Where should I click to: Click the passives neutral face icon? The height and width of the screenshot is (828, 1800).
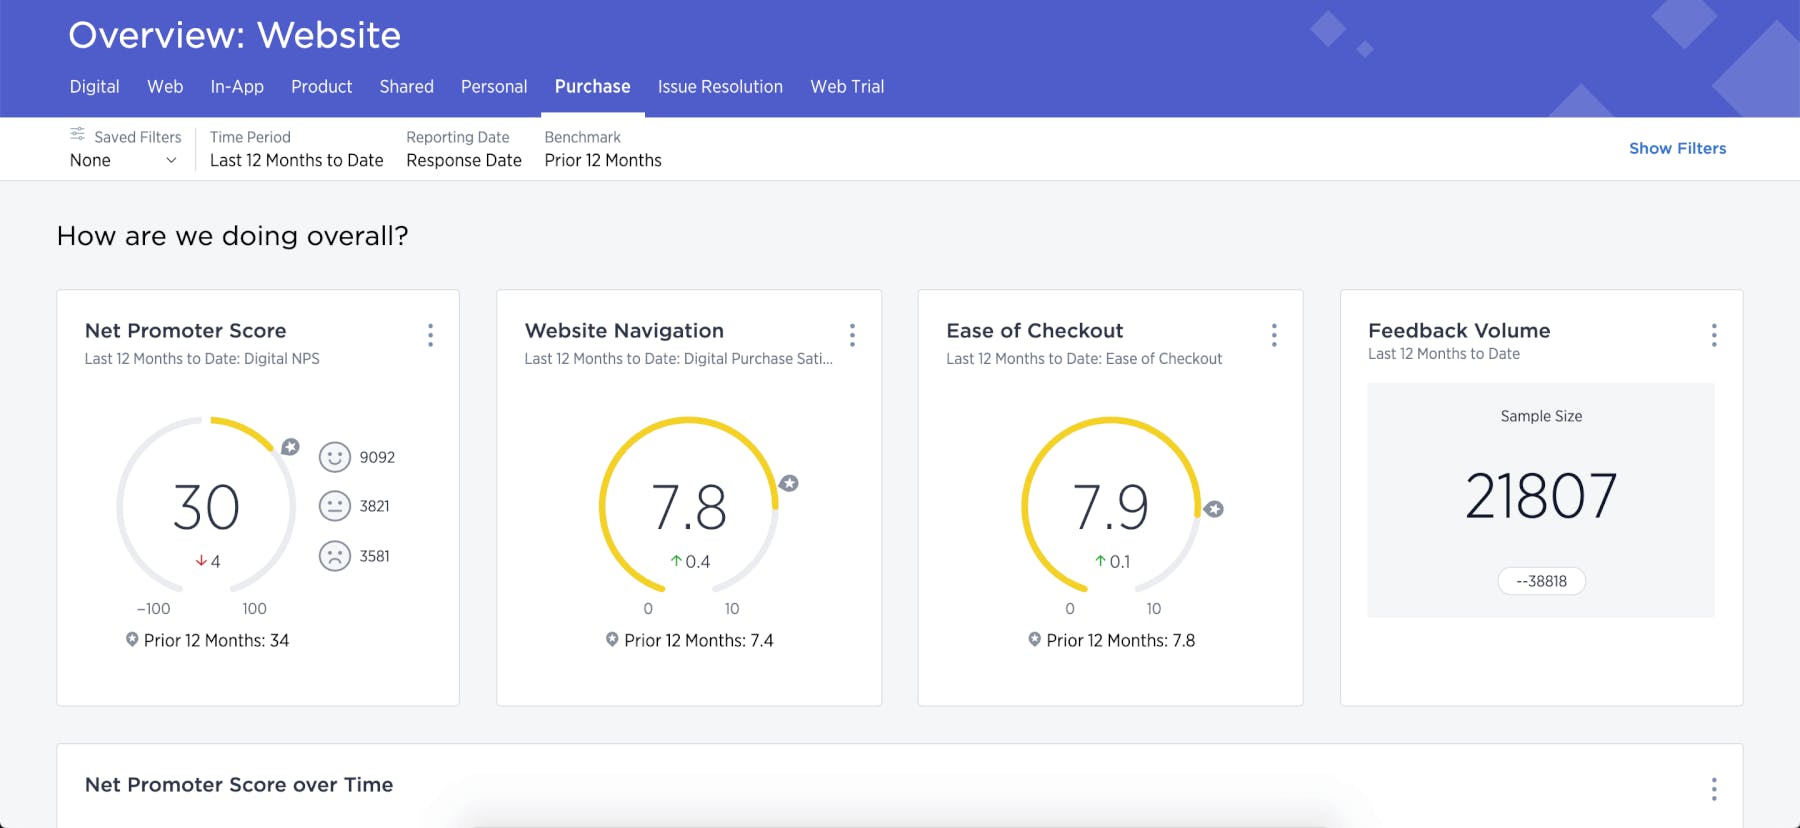[335, 506]
